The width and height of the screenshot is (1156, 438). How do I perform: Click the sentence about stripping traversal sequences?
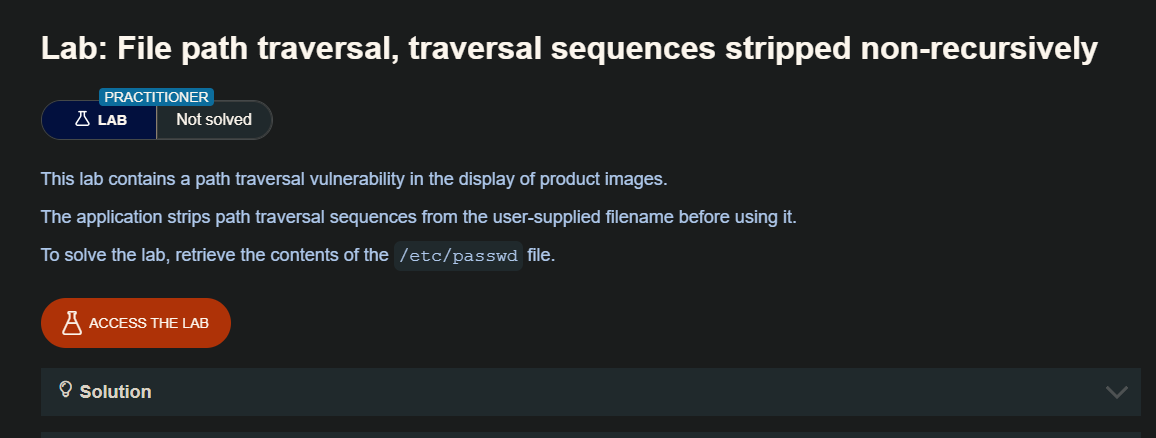point(418,217)
